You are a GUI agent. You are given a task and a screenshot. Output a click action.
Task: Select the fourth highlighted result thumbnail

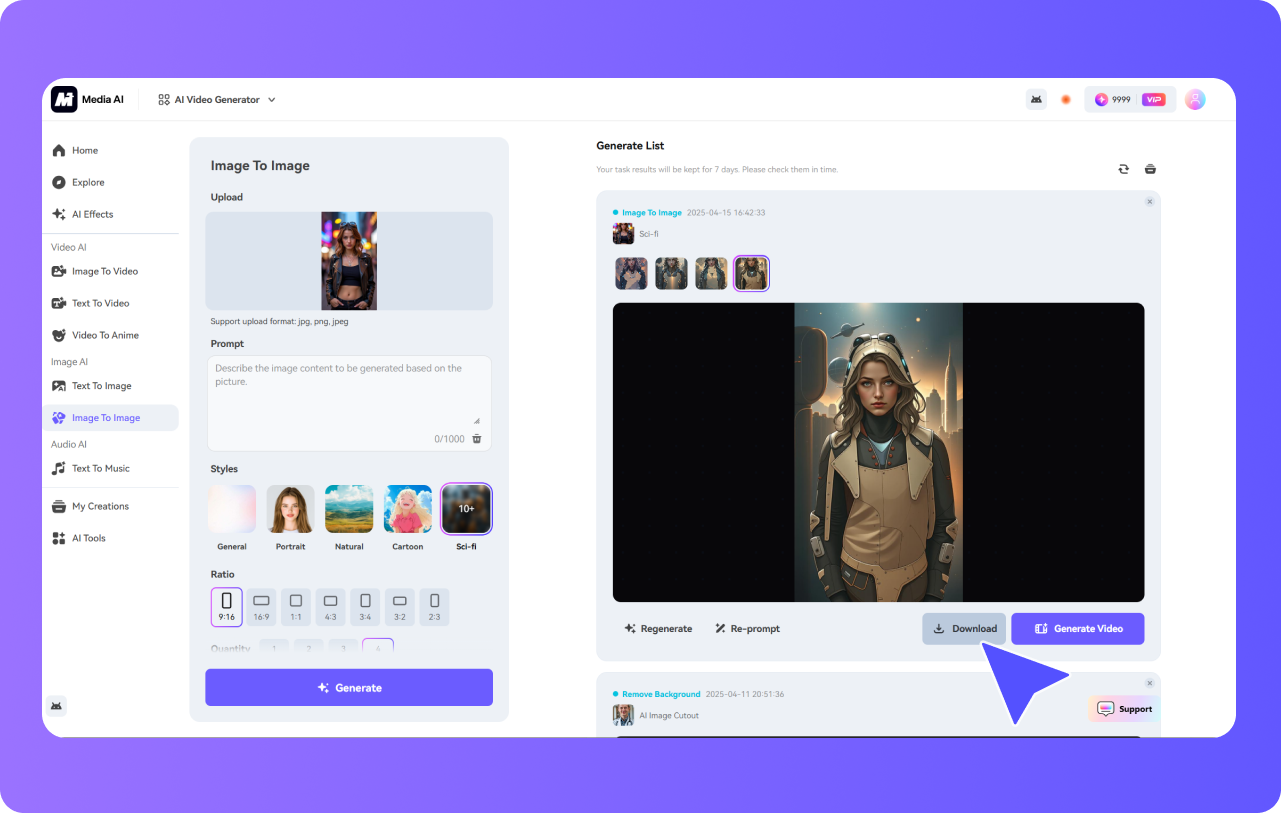tap(751, 274)
